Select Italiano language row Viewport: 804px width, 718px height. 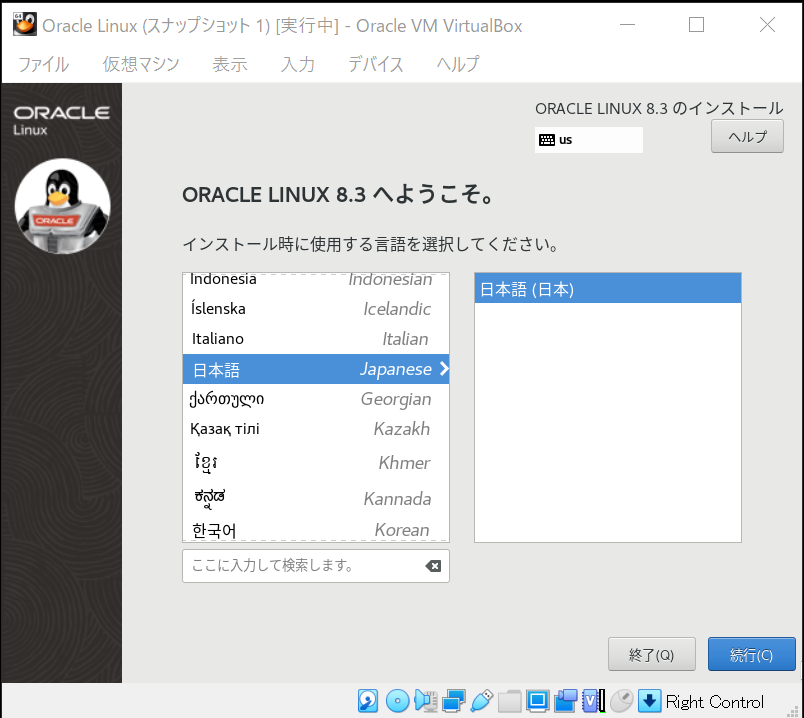(316, 339)
